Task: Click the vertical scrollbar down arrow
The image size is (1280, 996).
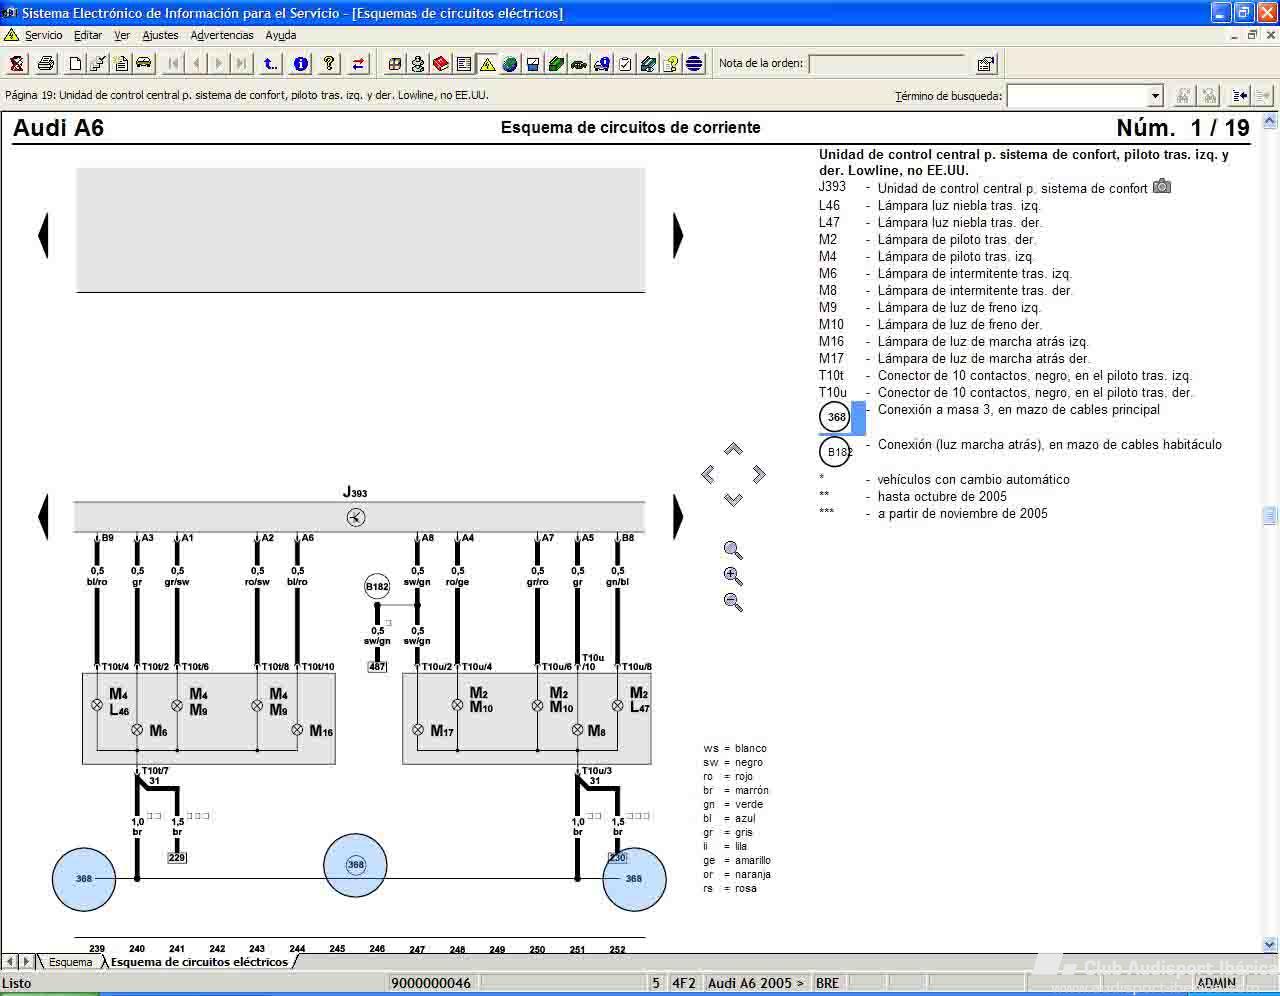Action: (x=1270, y=944)
